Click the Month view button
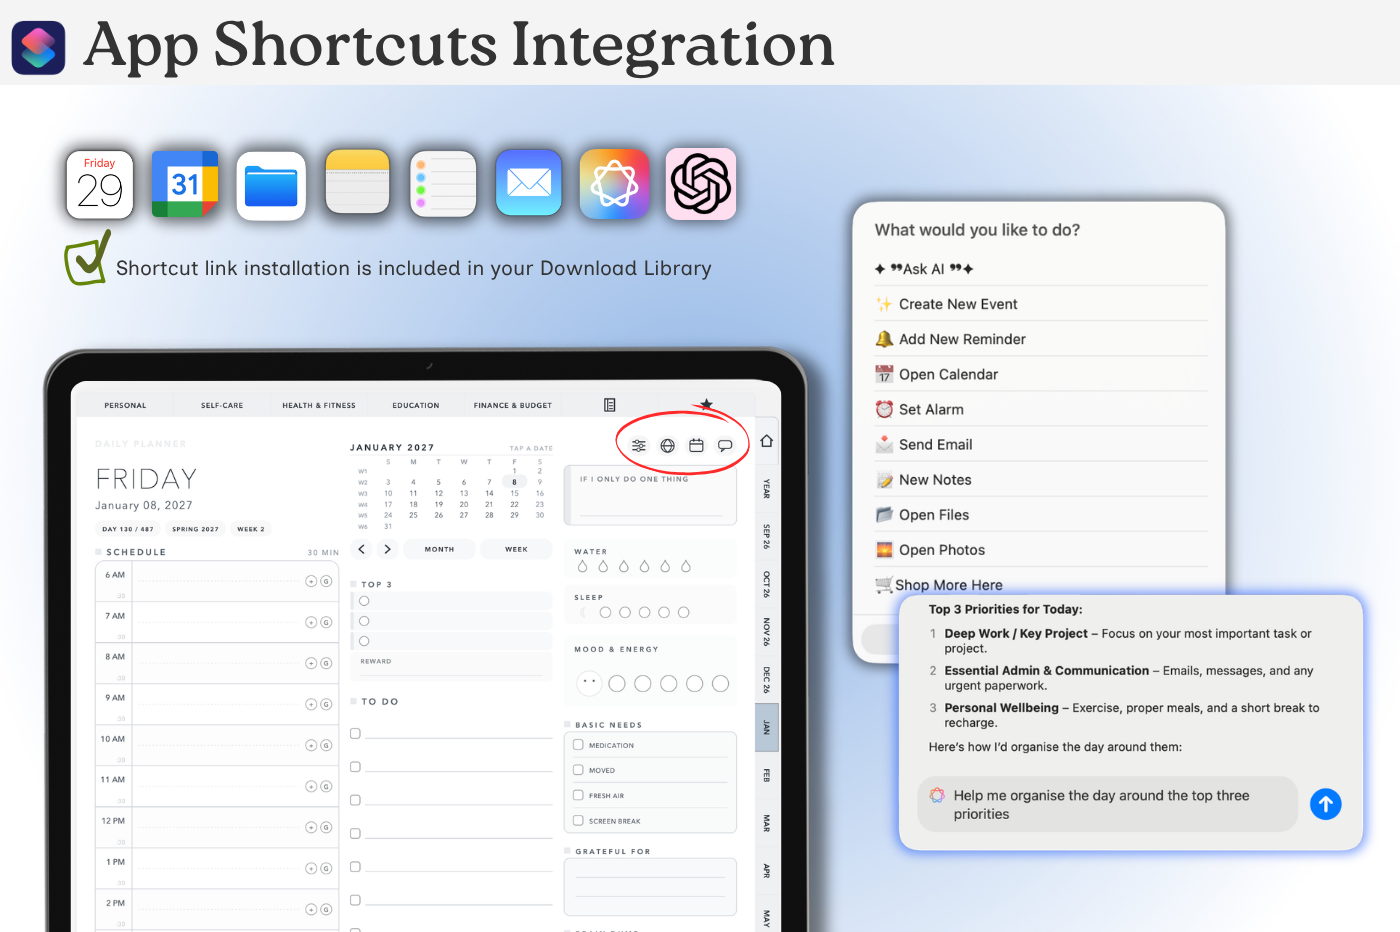Image resolution: width=1400 pixels, height=932 pixels. pyautogui.click(x=439, y=549)
